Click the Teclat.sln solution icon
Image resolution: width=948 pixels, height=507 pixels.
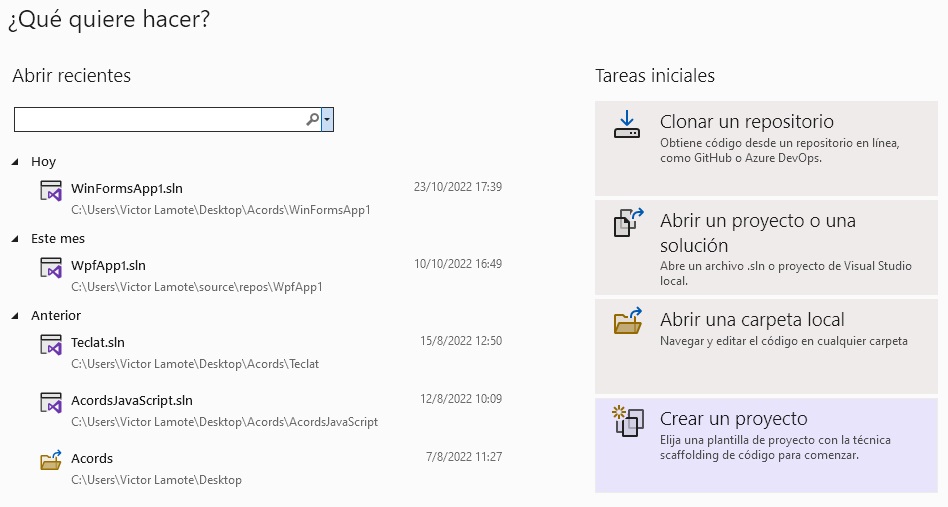(x=51, y=344)
